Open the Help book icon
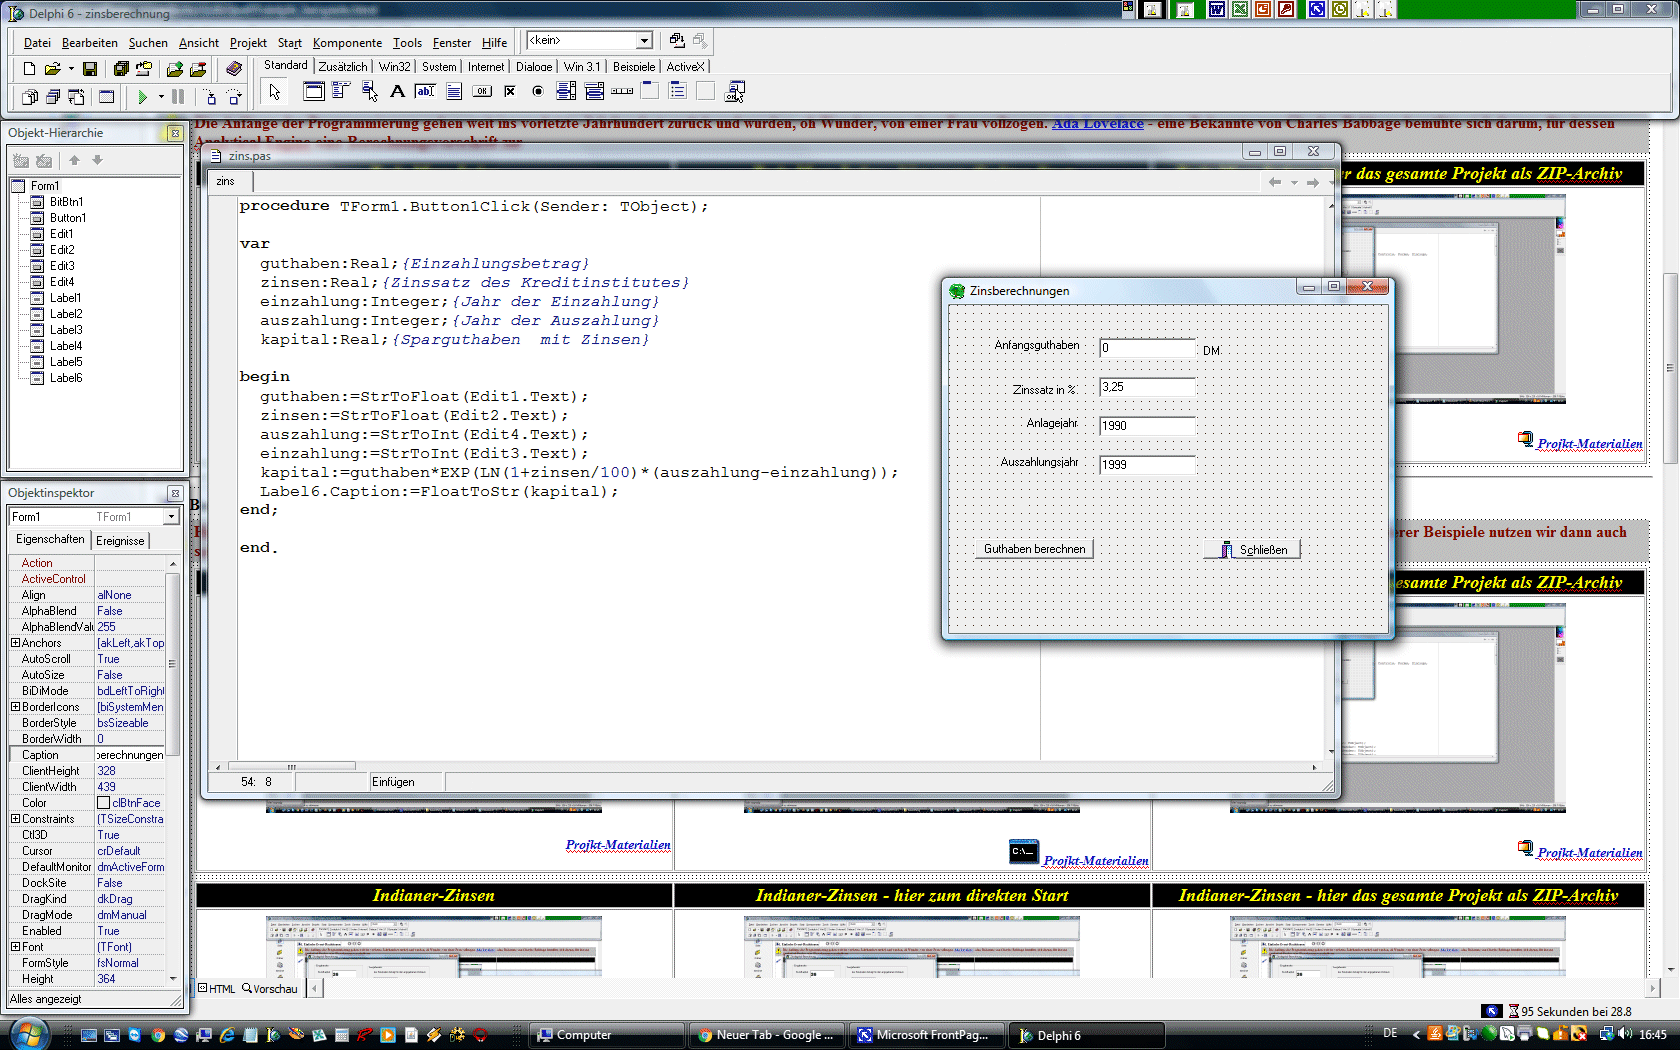 click(x=234, y=69)
